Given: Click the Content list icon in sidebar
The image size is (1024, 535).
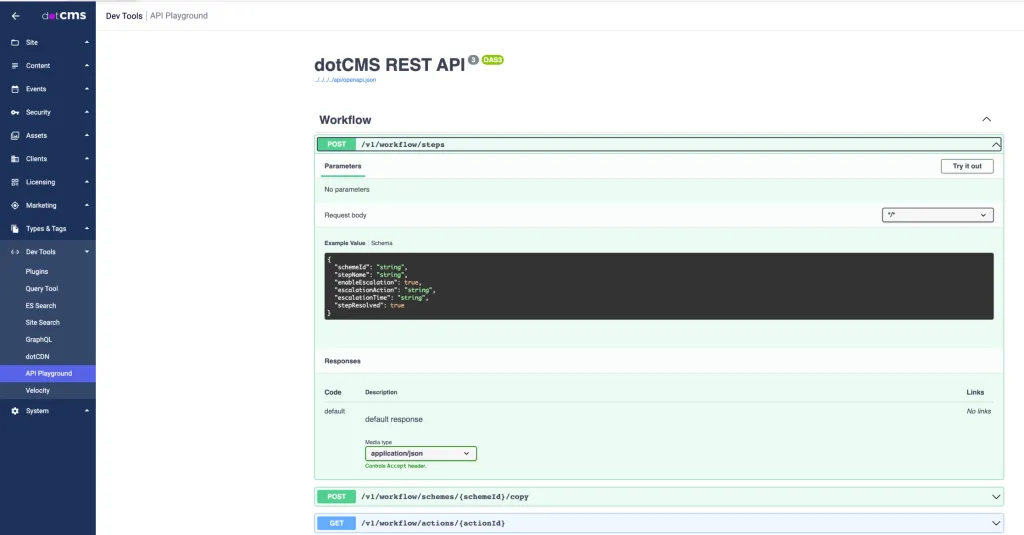Looking at the screenshot, I should [x=15, y=66].
